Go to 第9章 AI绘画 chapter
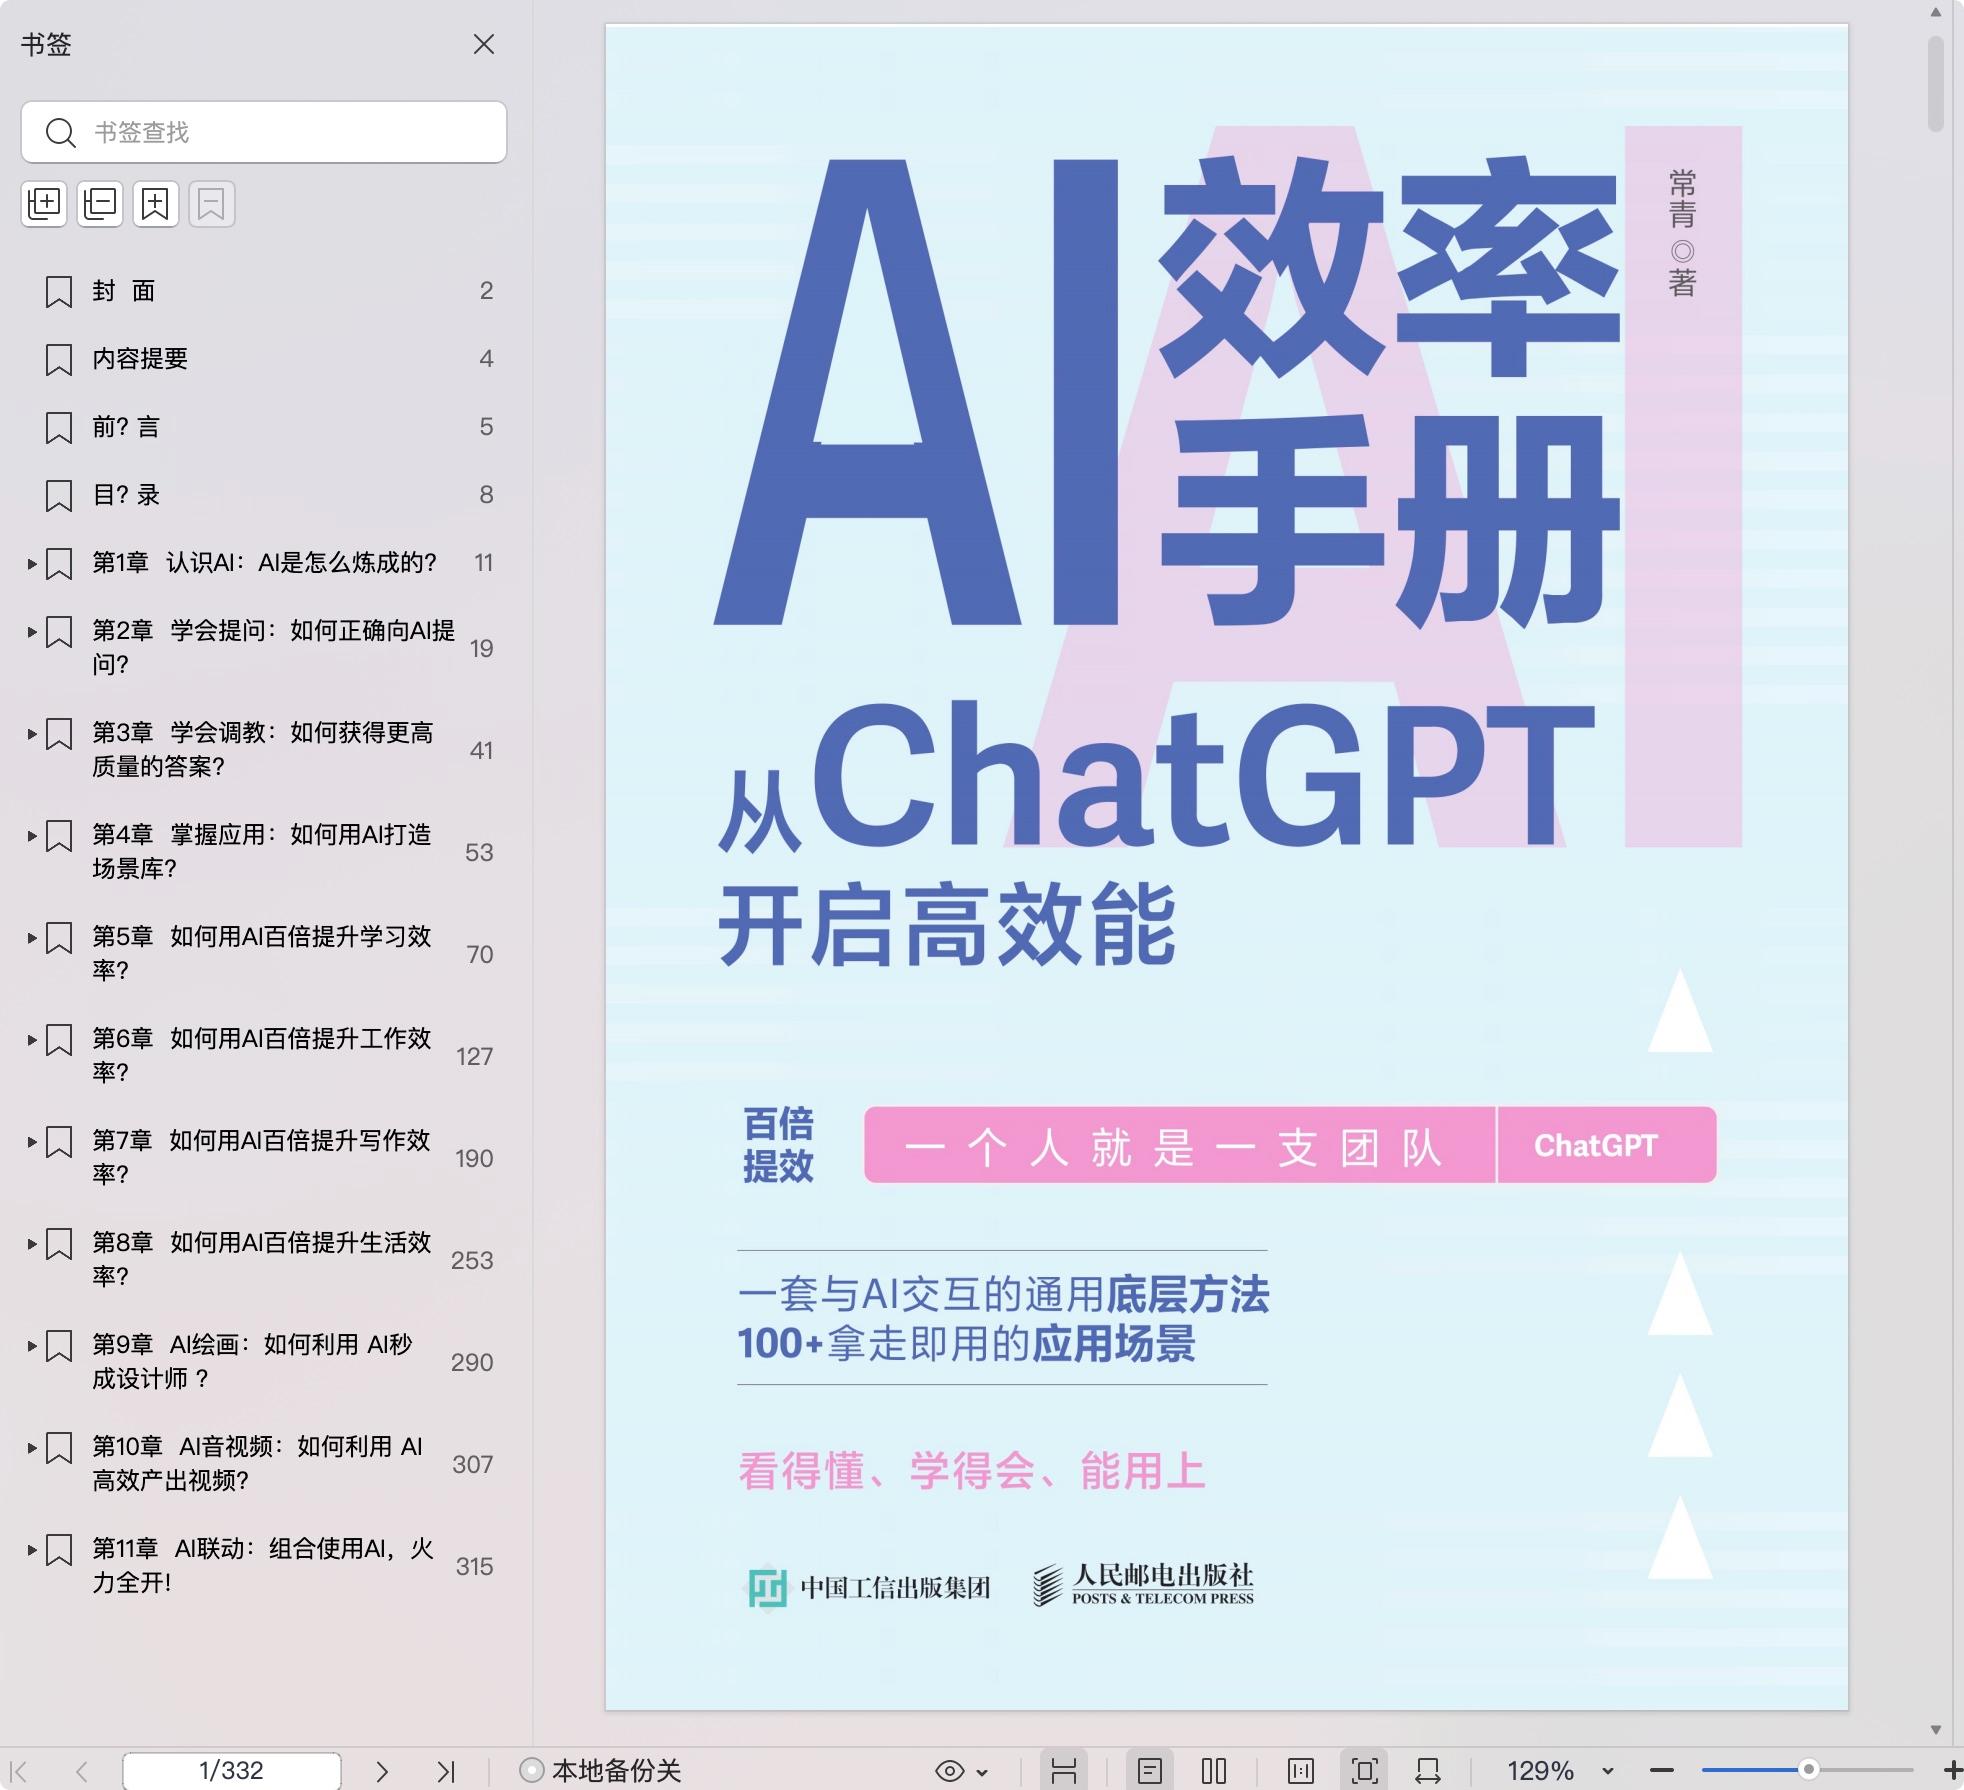Screen dimensions: 1964x1790 click(253, 1361)
